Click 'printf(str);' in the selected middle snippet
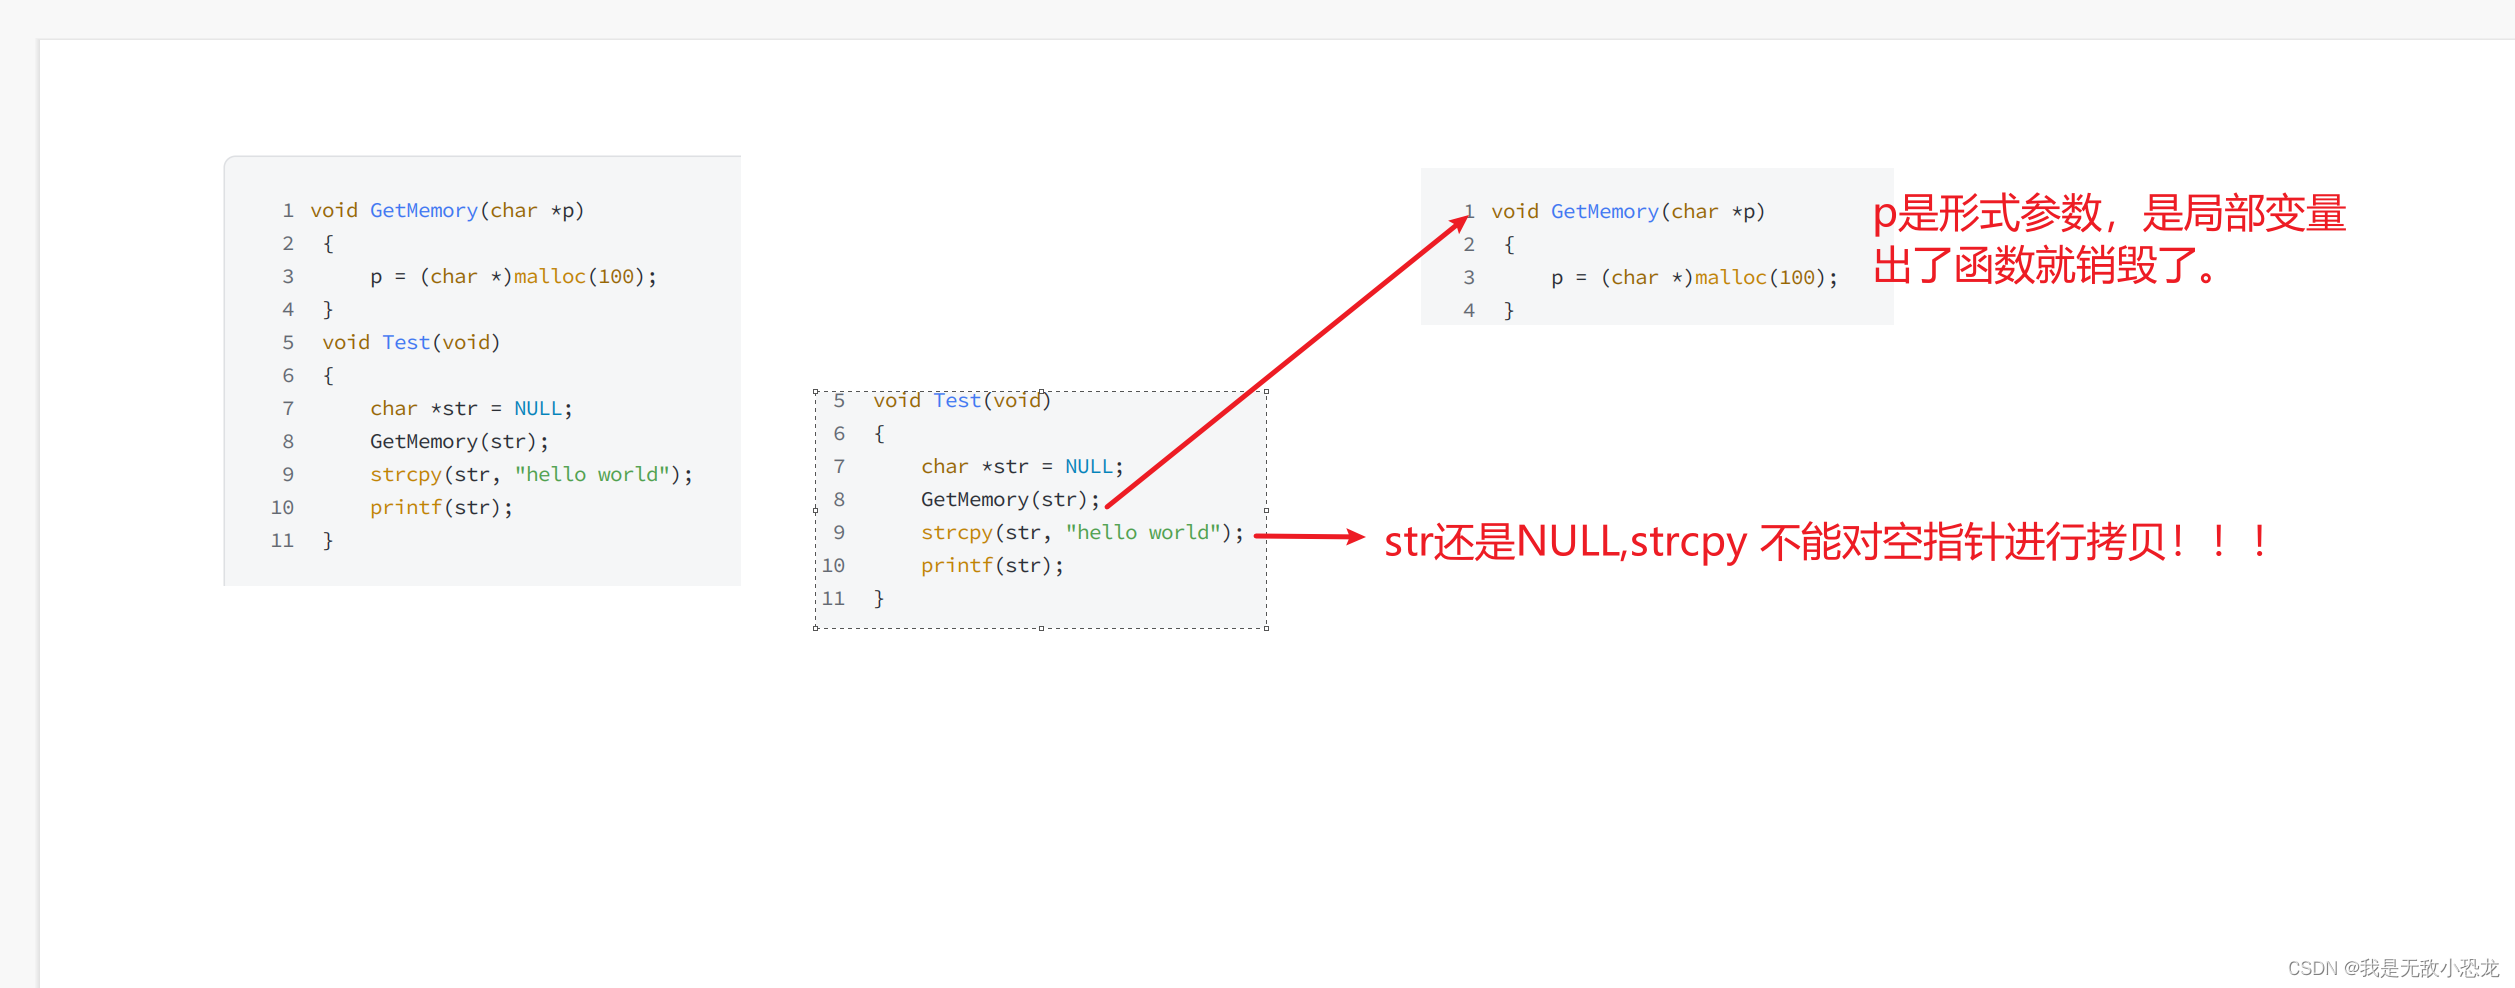This screenshot has height=988, width=2515. [x=992, y=565]
